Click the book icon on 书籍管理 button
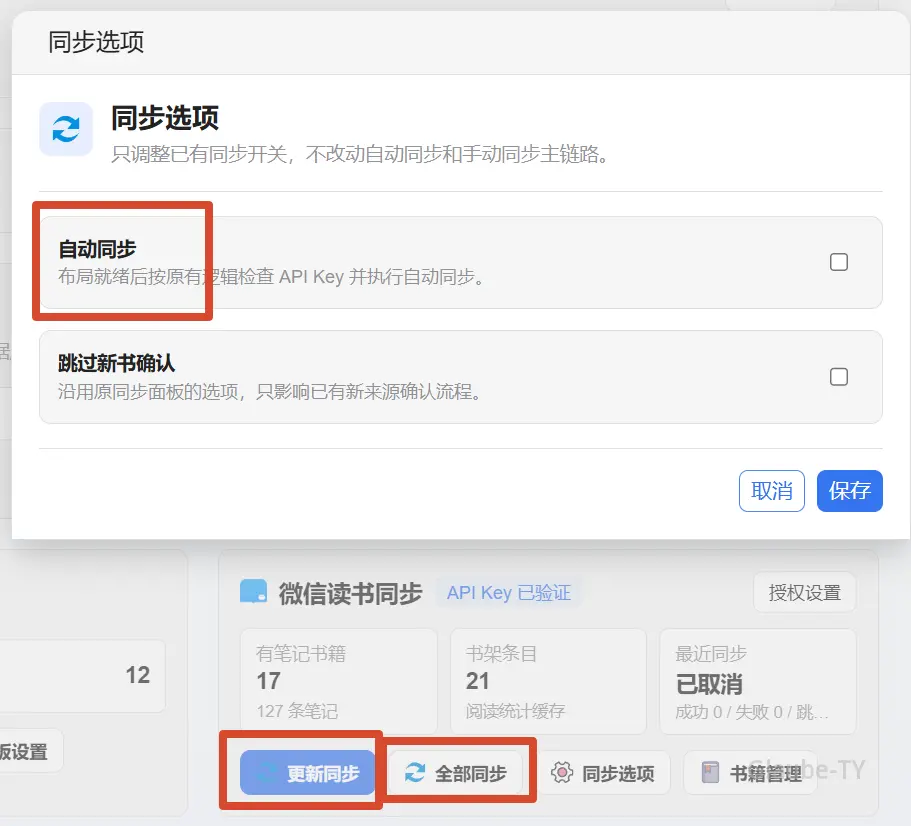This screenshot has height=826, width=911. pyautogui.click(x=710, y=773)
